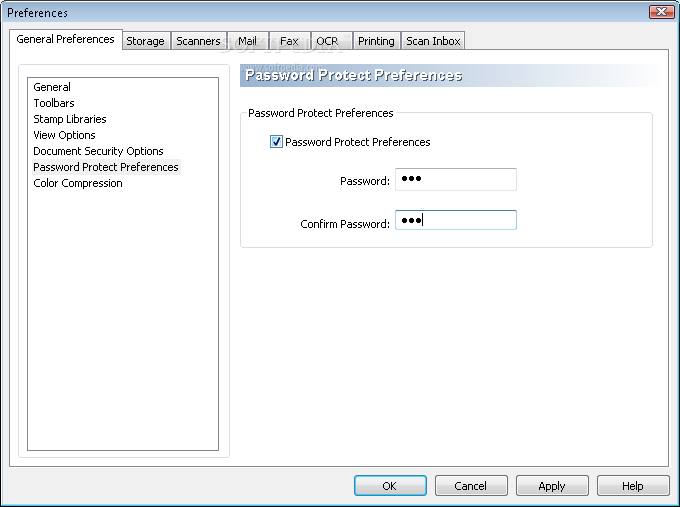Confirm settings with the OK button
This screenshot has height=507, width=680.
point(390,486)
